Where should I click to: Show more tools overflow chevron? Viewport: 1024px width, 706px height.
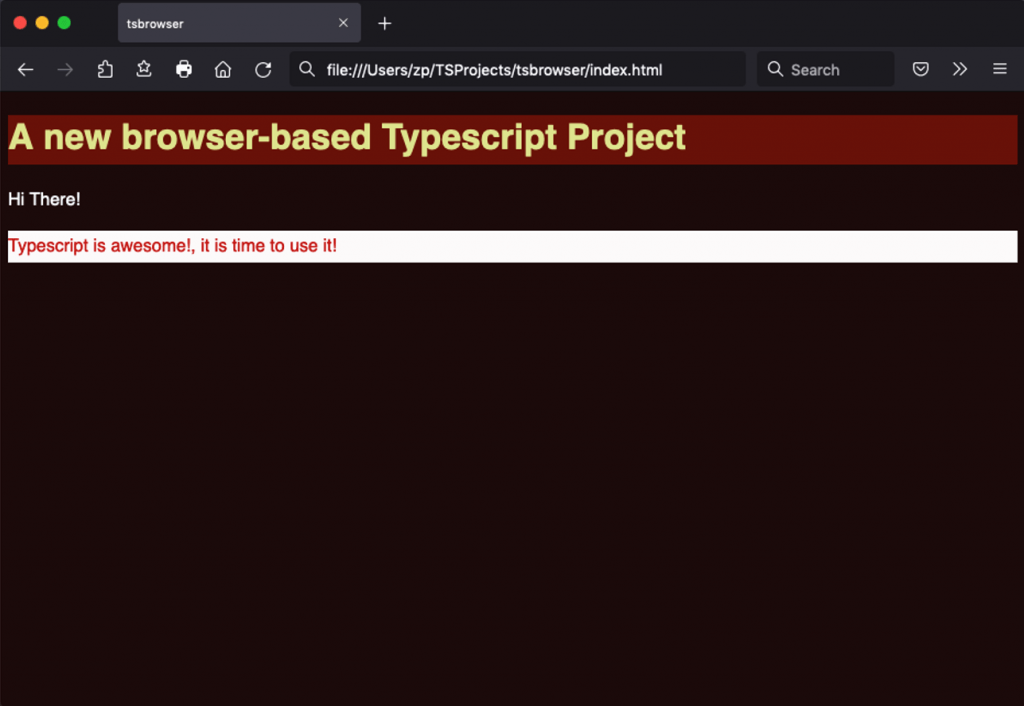tap(959, 69)
